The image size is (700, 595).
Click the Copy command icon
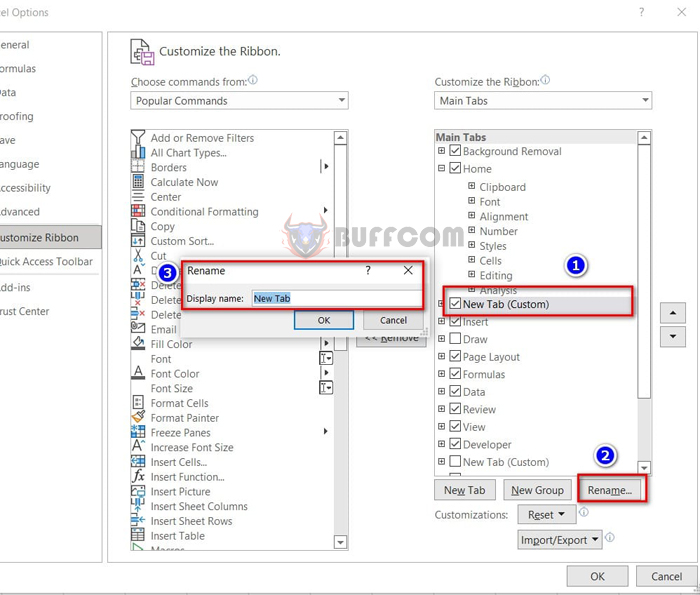(138, 225)
